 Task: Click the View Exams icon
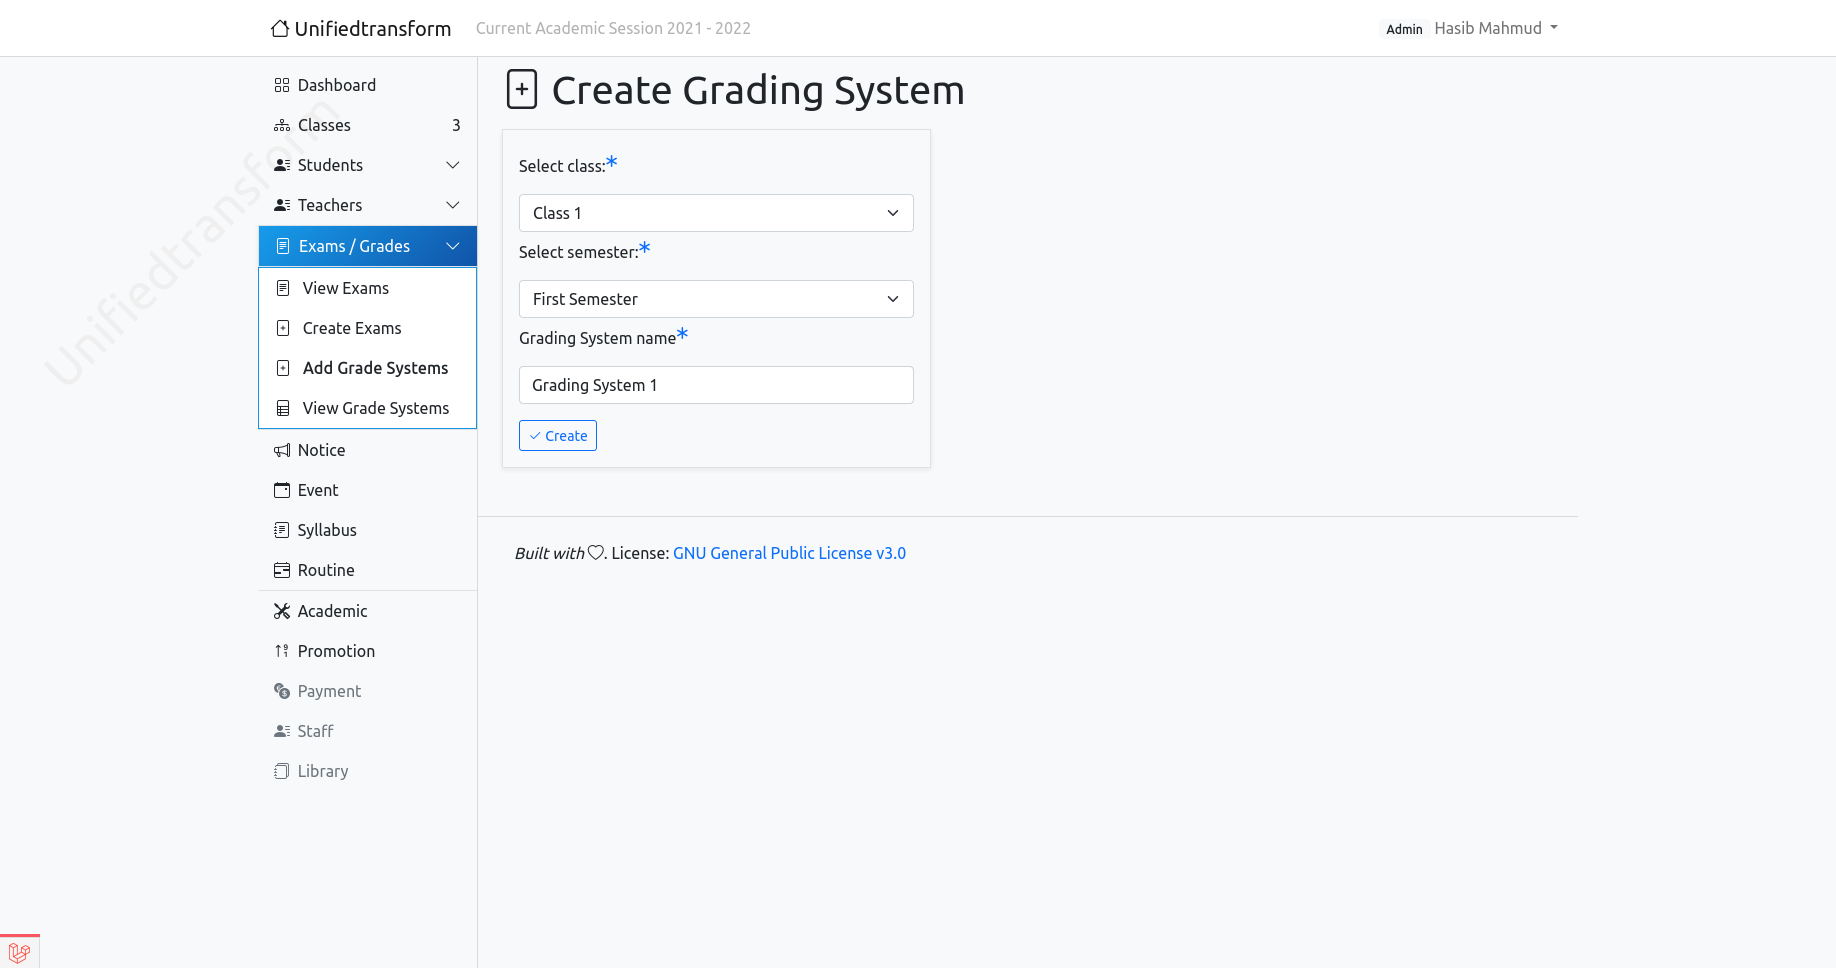283,288
